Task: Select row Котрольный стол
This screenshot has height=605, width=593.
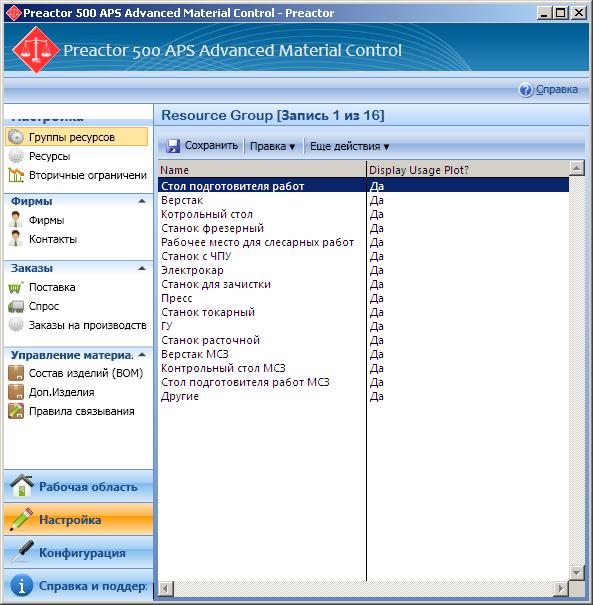Action: click(363, 214)
